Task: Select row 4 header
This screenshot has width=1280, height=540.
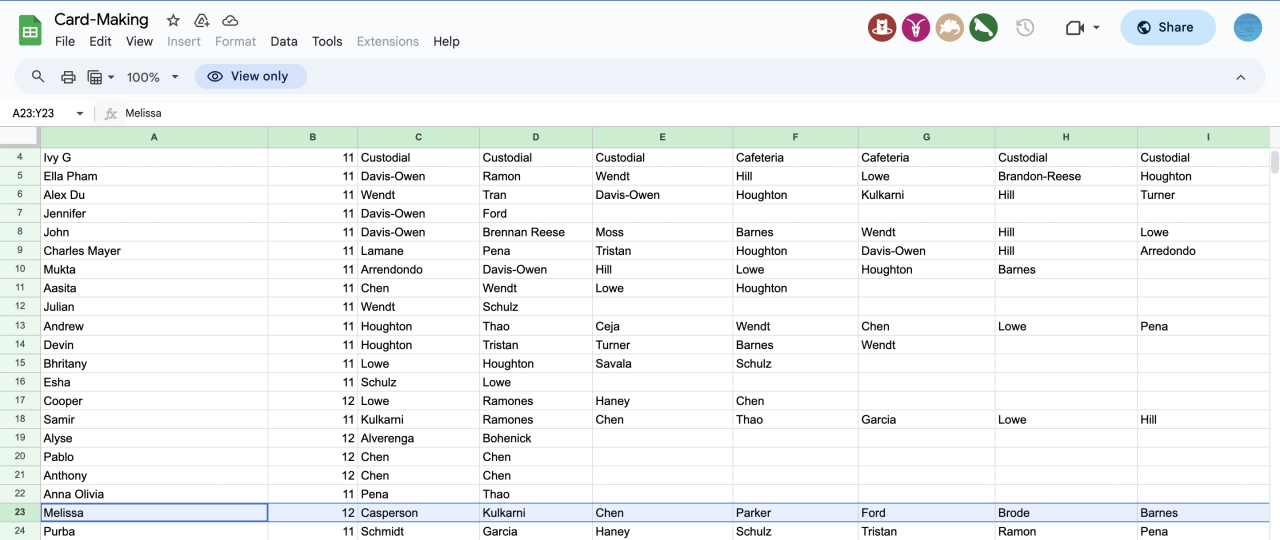Action: [x=20, y=157]
